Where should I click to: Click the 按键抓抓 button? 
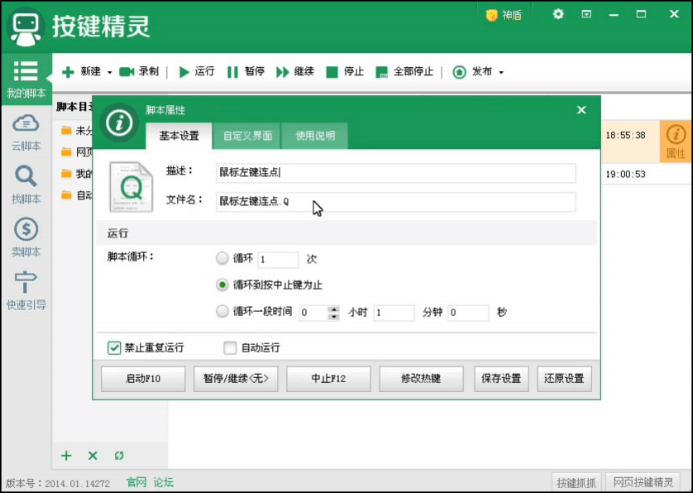click(x=576, y=483)
